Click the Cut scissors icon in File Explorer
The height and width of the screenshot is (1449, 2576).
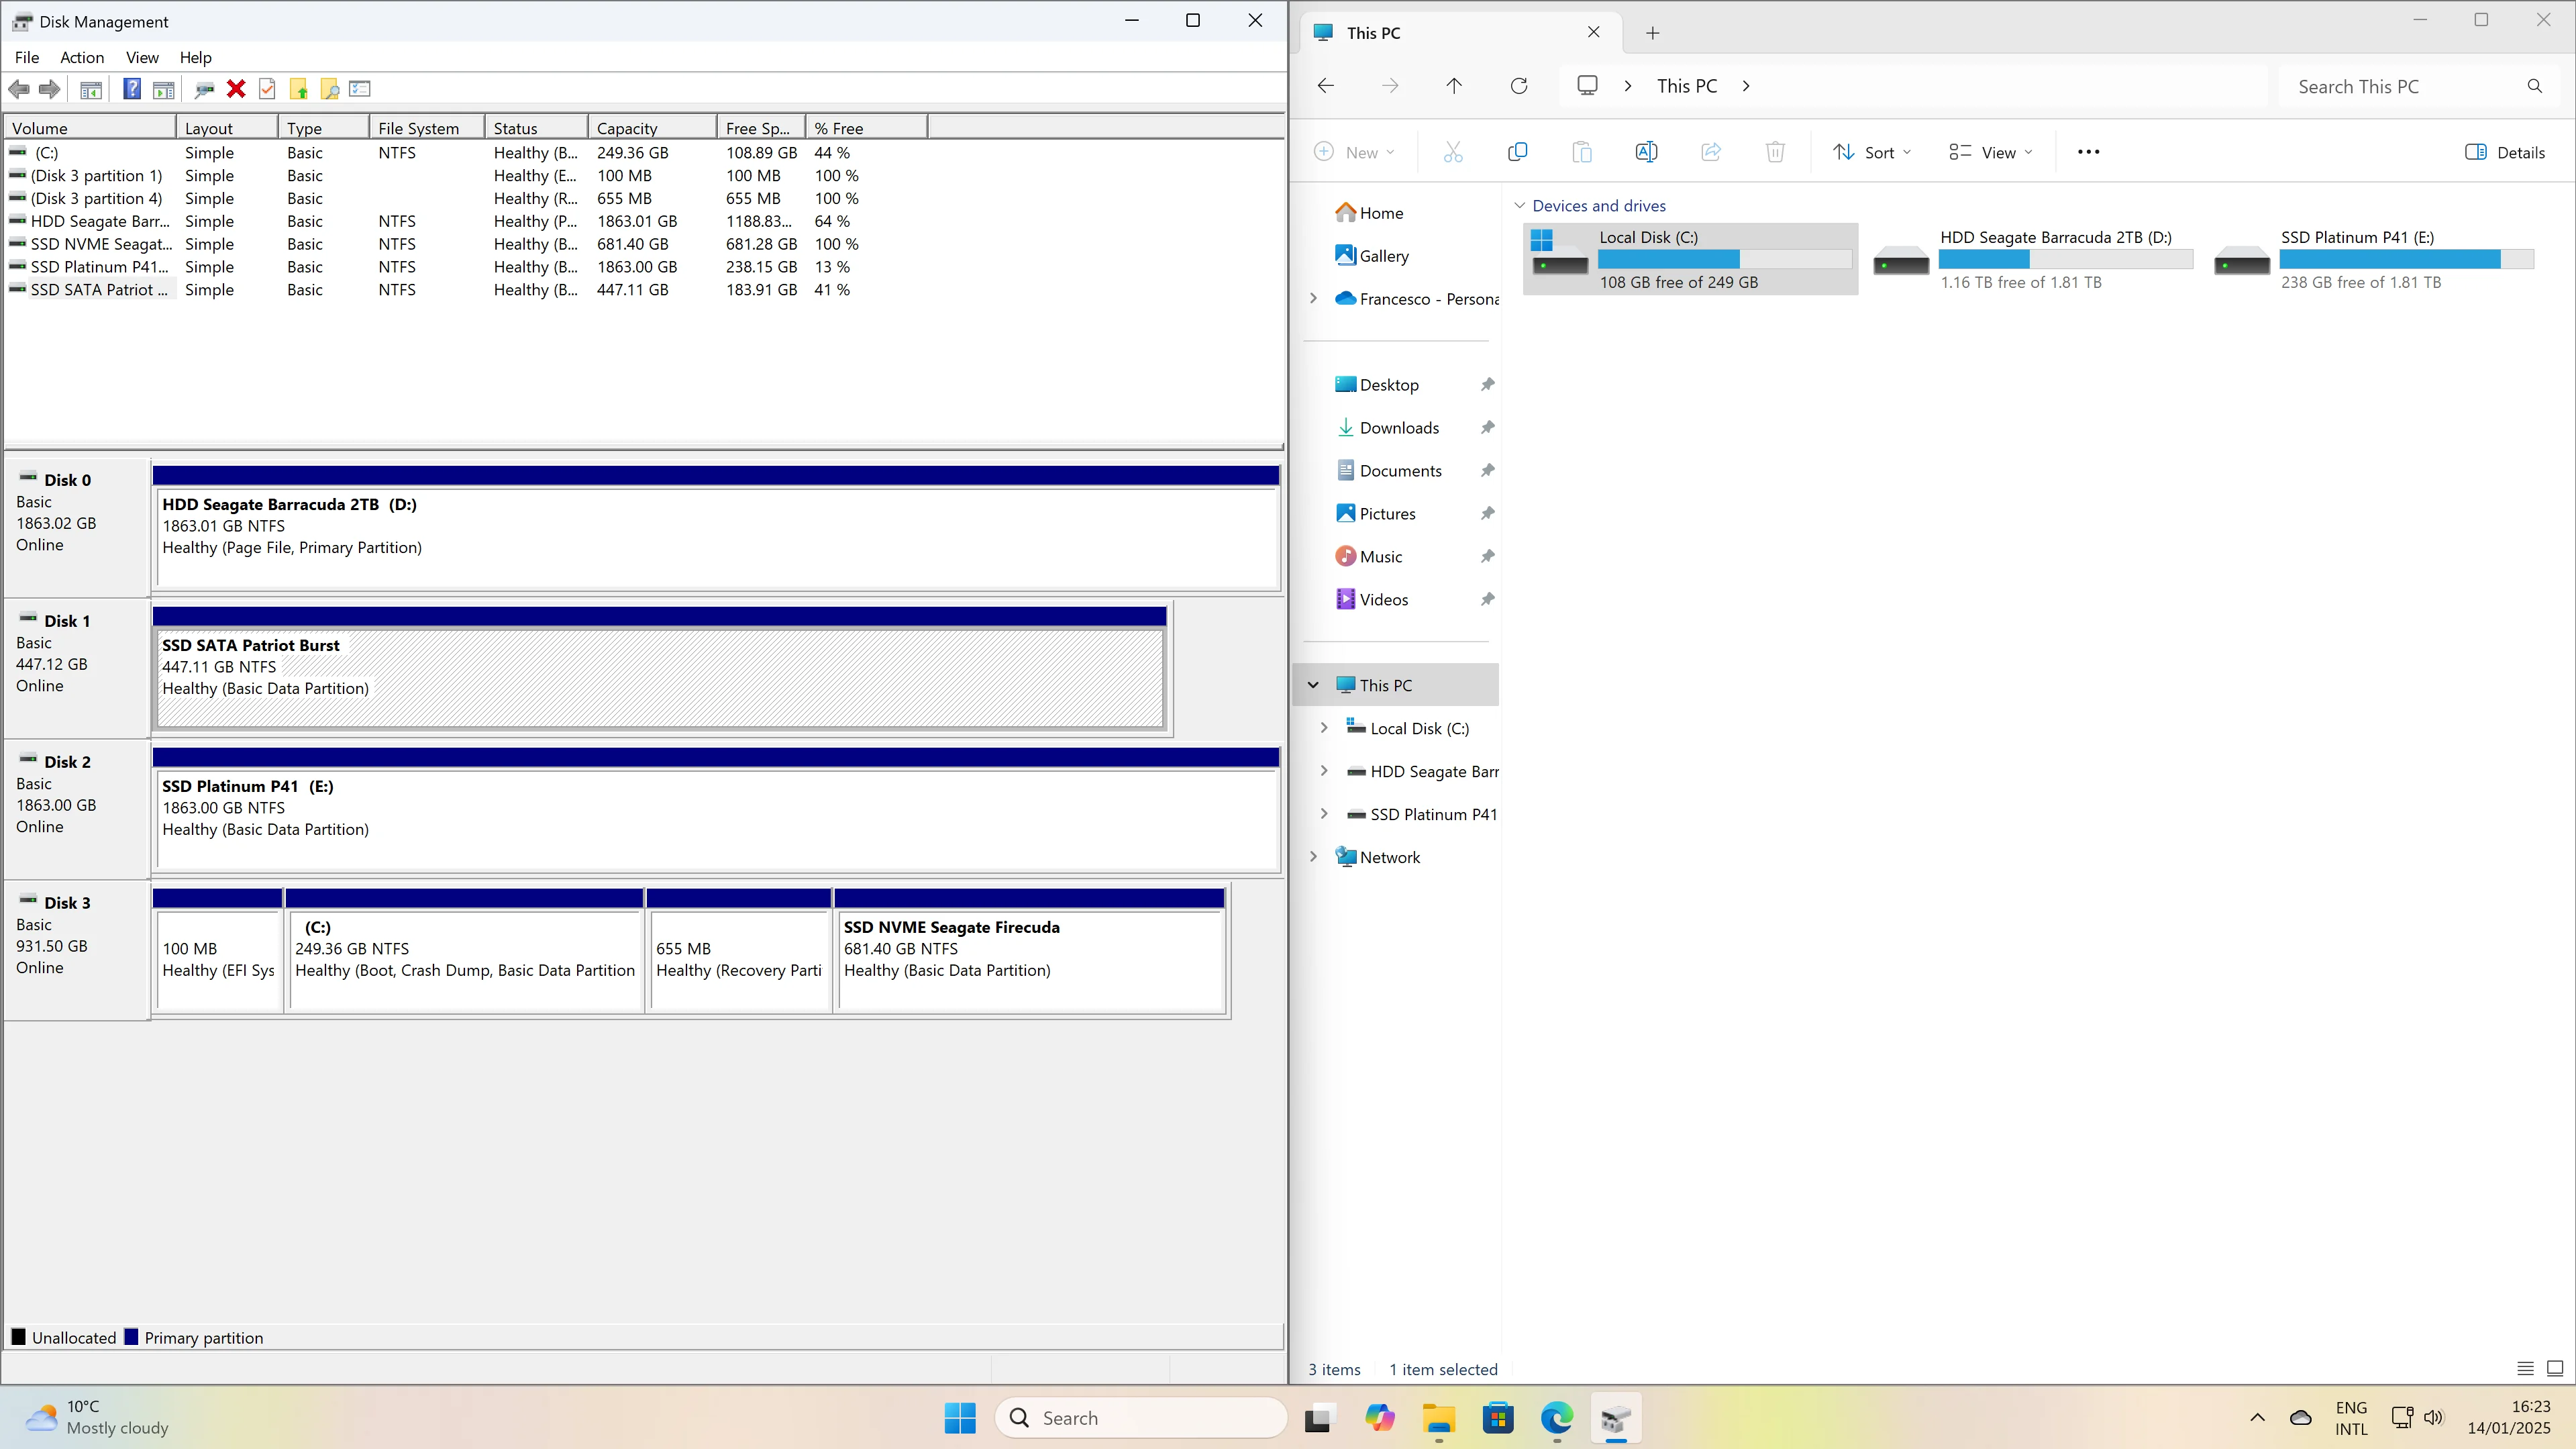tap(1453, 152)
